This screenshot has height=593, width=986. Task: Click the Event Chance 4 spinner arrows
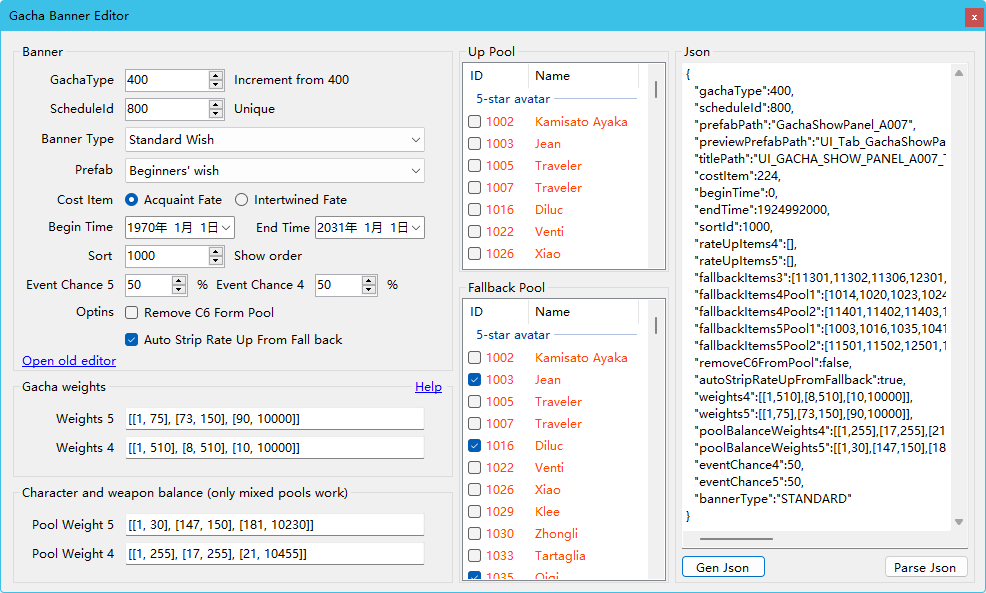coord(368,285)
